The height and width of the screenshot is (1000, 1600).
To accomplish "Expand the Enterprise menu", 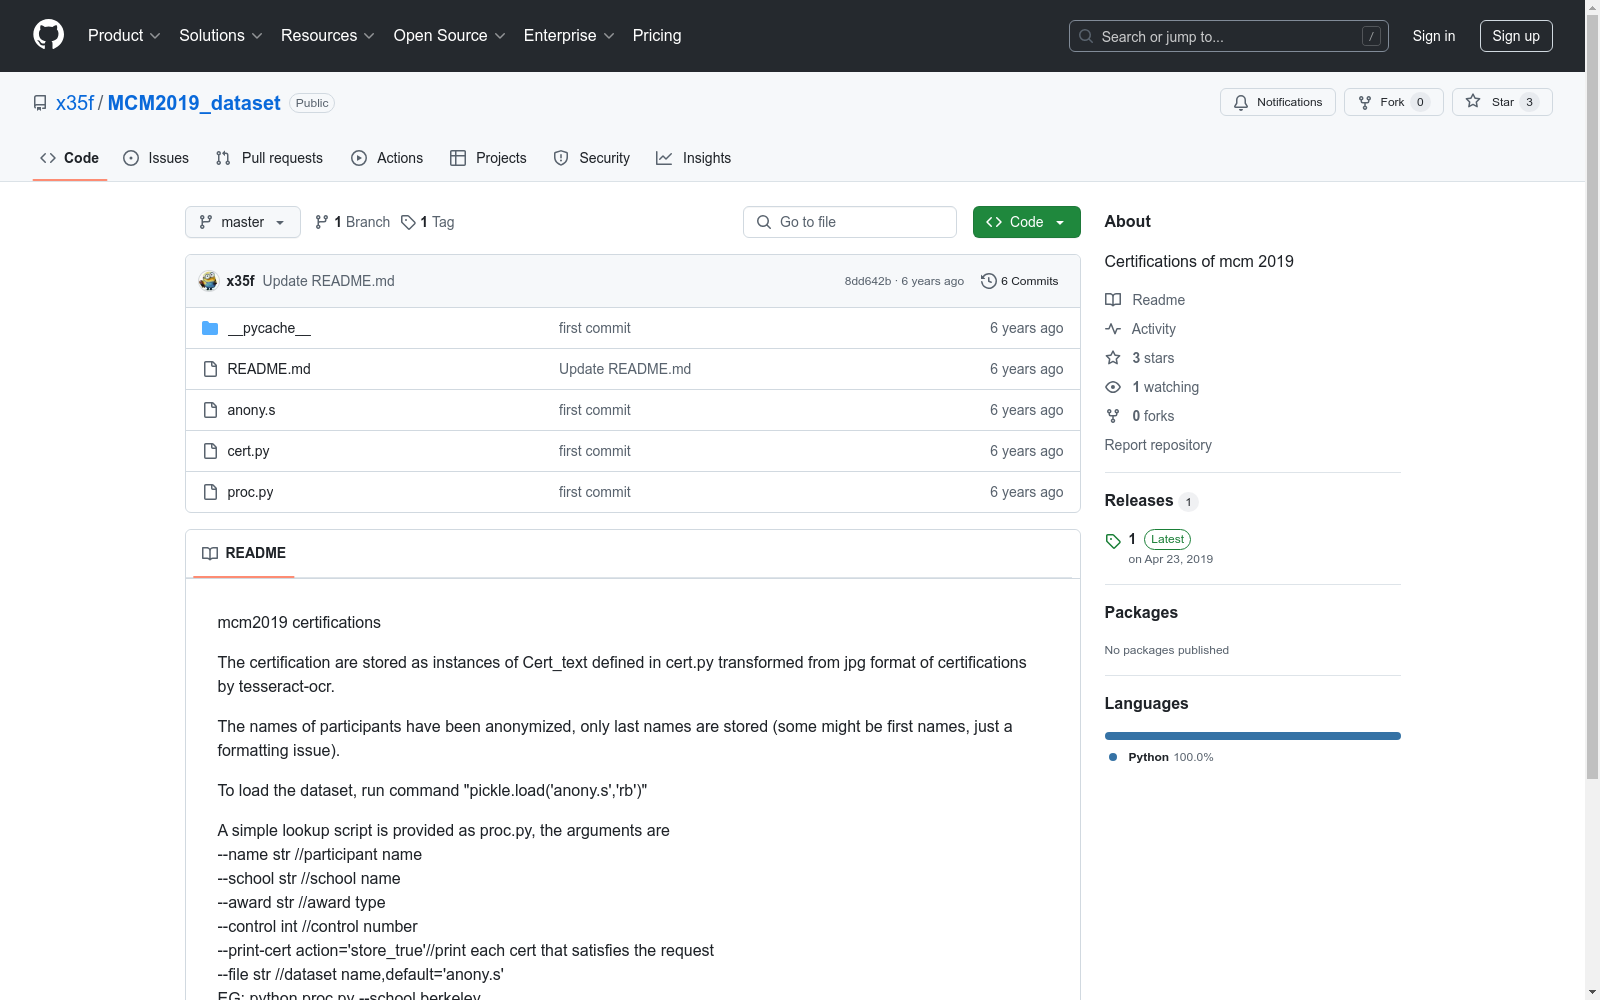I will pos(569,36).
